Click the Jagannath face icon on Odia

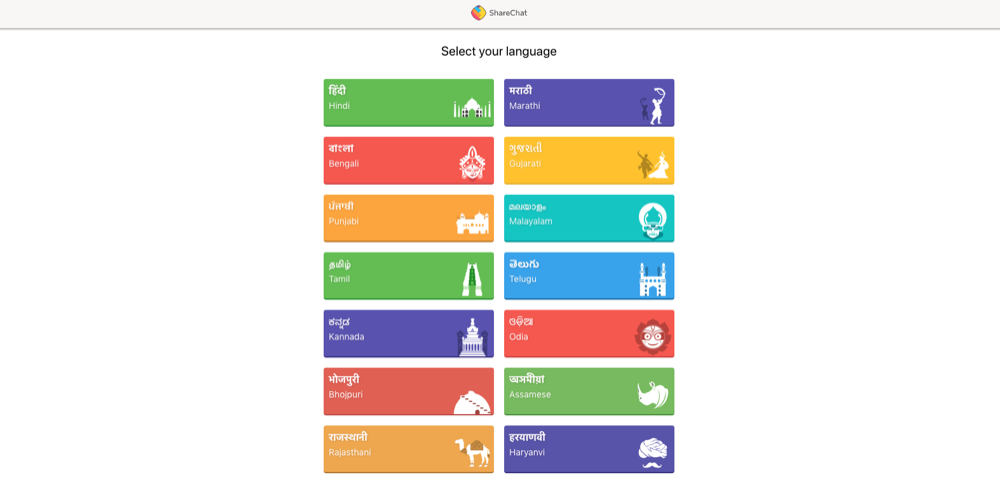coord(653,337)
